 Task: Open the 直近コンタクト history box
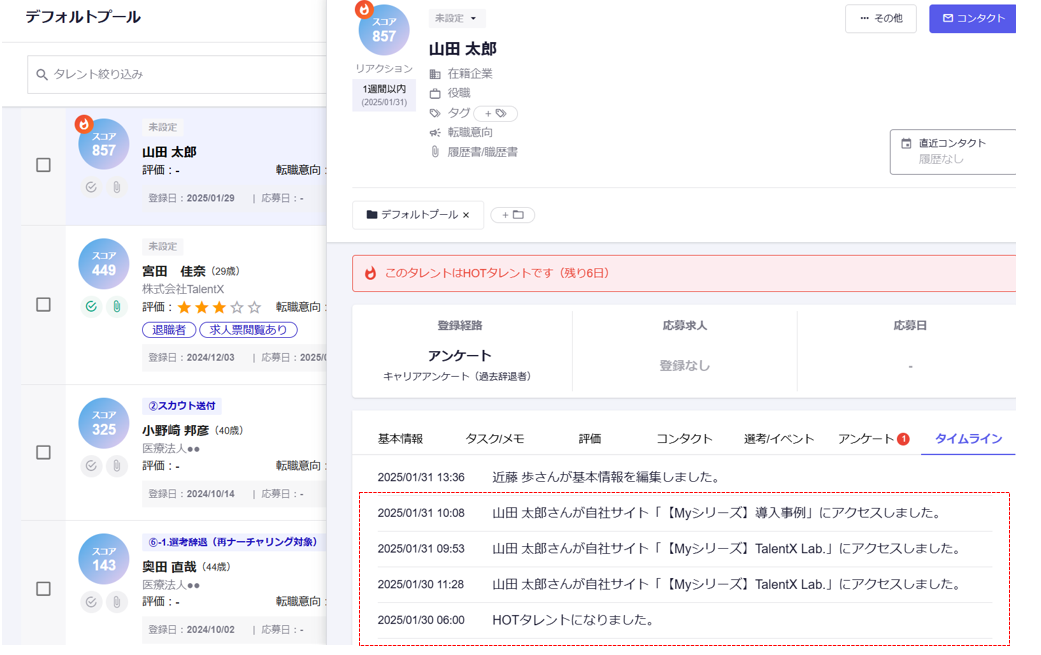coord(952,151)
